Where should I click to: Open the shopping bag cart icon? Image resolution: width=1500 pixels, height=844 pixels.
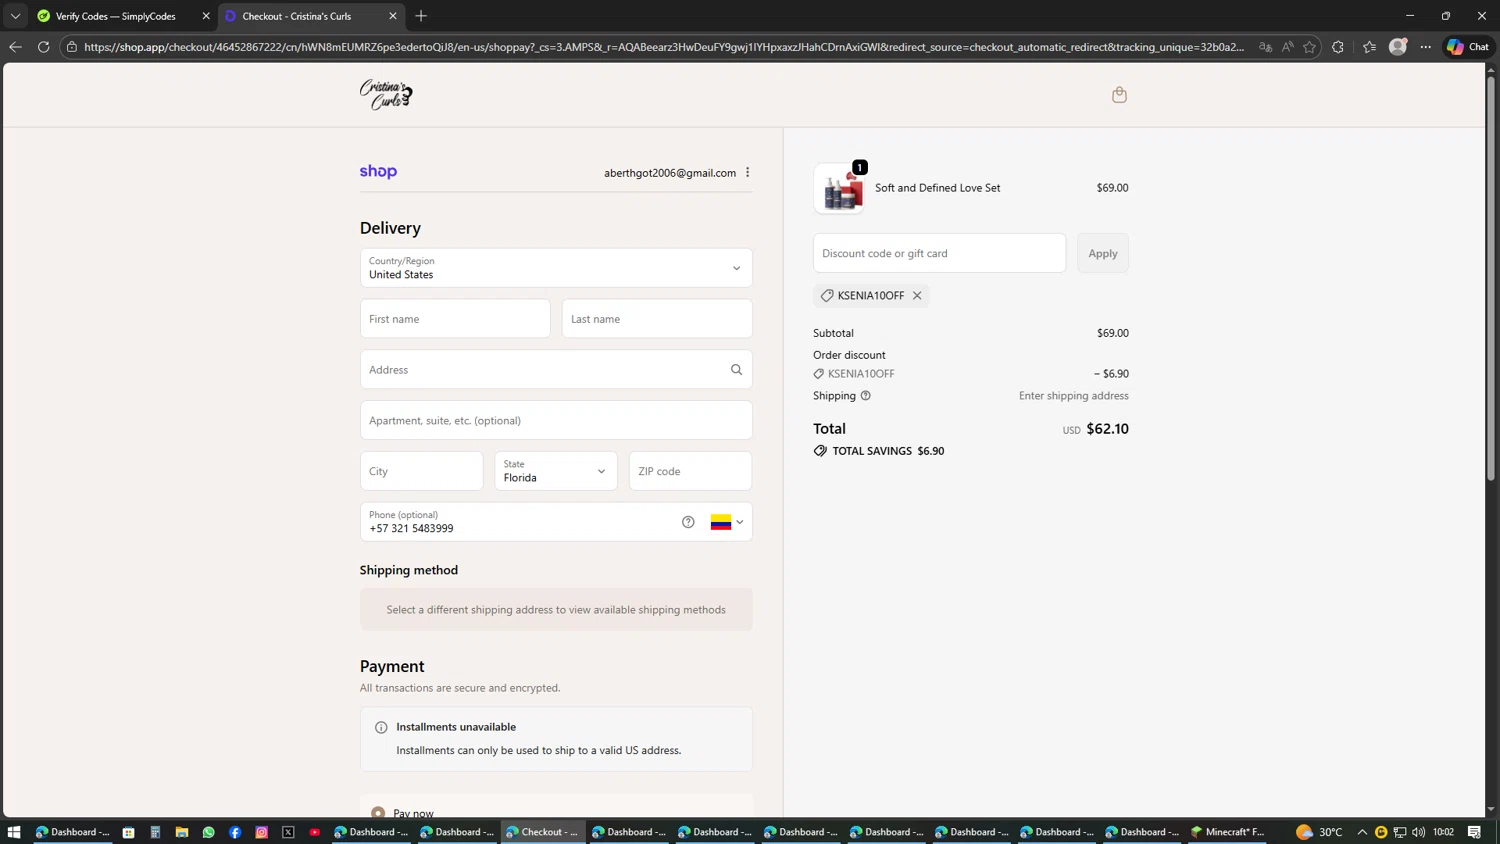(1119, 95)
